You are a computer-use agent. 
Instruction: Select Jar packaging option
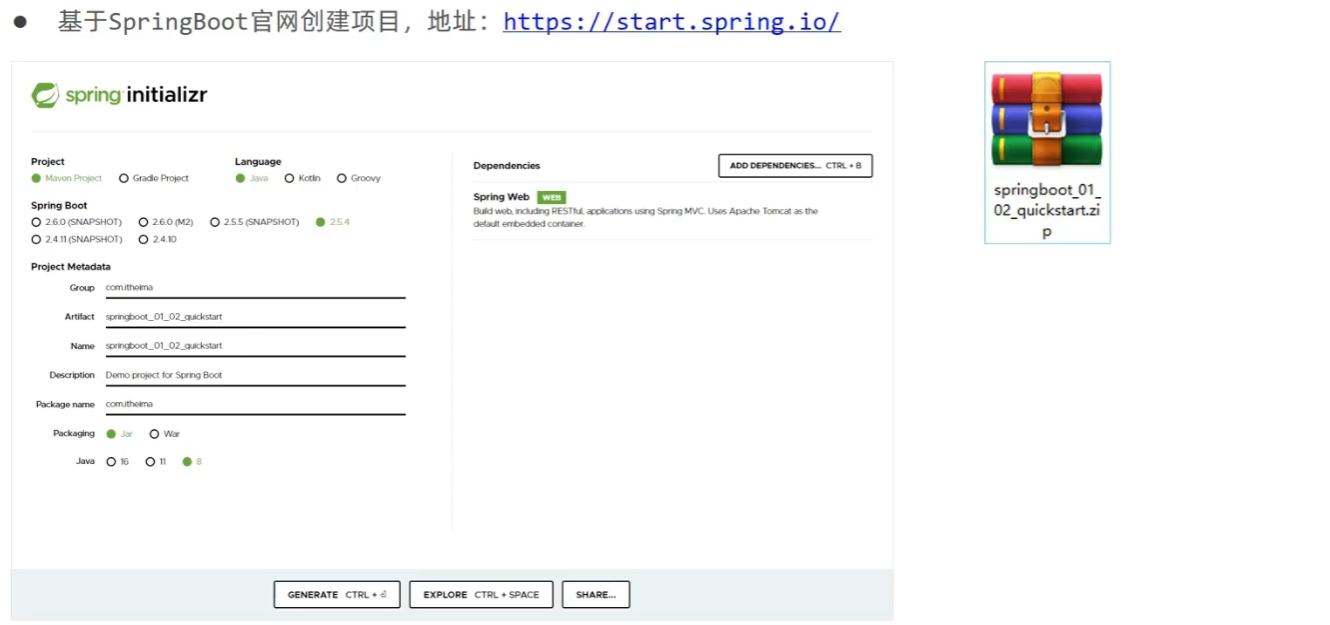click(111, 434)
